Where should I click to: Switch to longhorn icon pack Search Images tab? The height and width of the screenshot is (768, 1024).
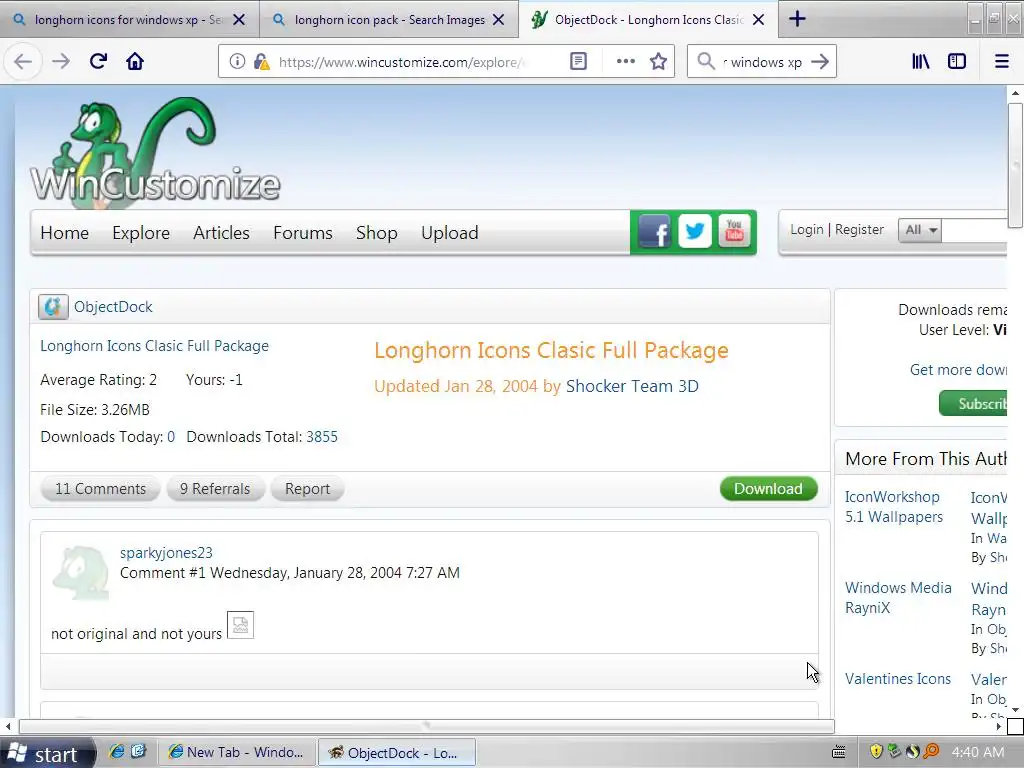tap(389, 20)
